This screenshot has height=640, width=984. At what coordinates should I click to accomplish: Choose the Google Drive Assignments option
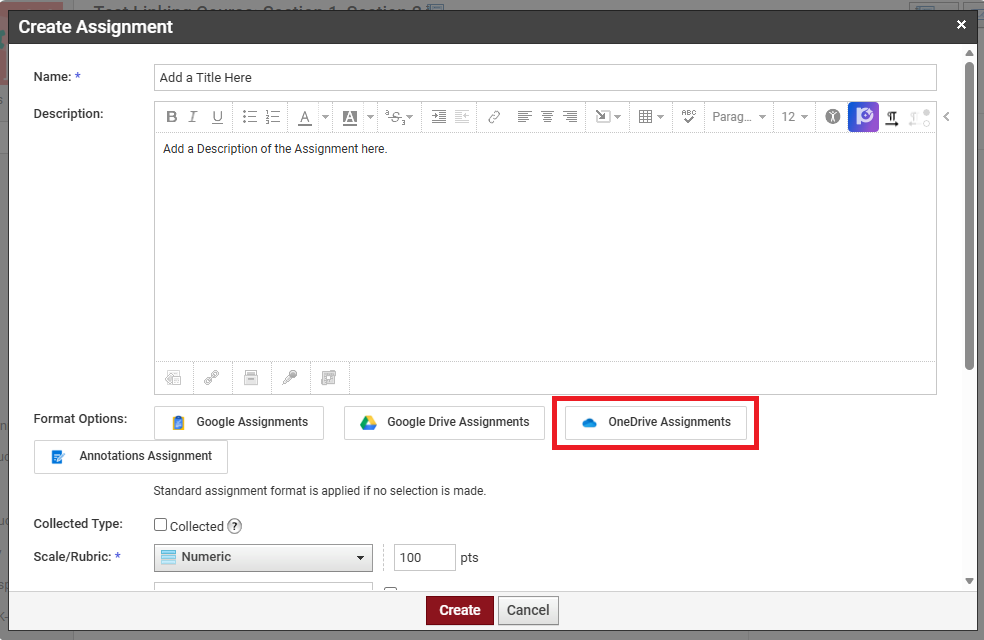click(444, 422)
